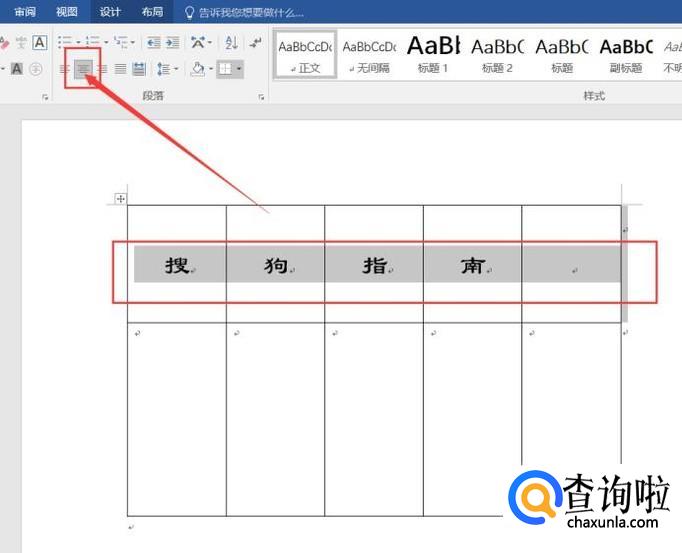Toggle show paragraph marks button
This screenshot has width=682, height=553.
(x=256, y=42)
